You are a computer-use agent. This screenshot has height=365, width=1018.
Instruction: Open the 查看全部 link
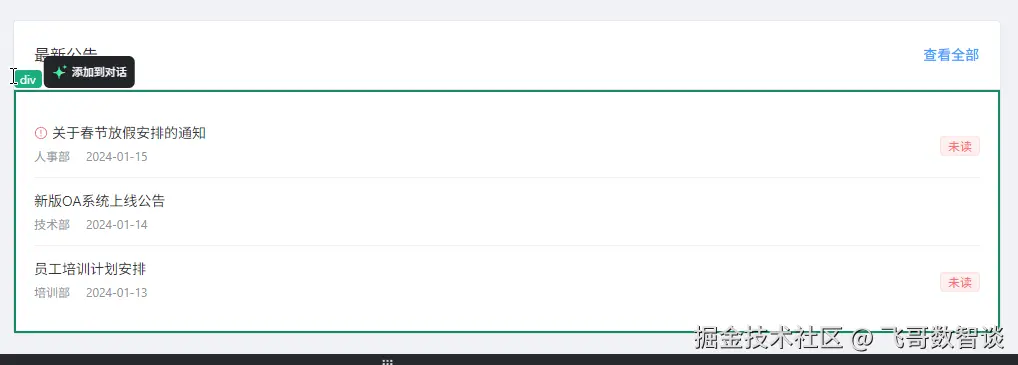(950, 55)
